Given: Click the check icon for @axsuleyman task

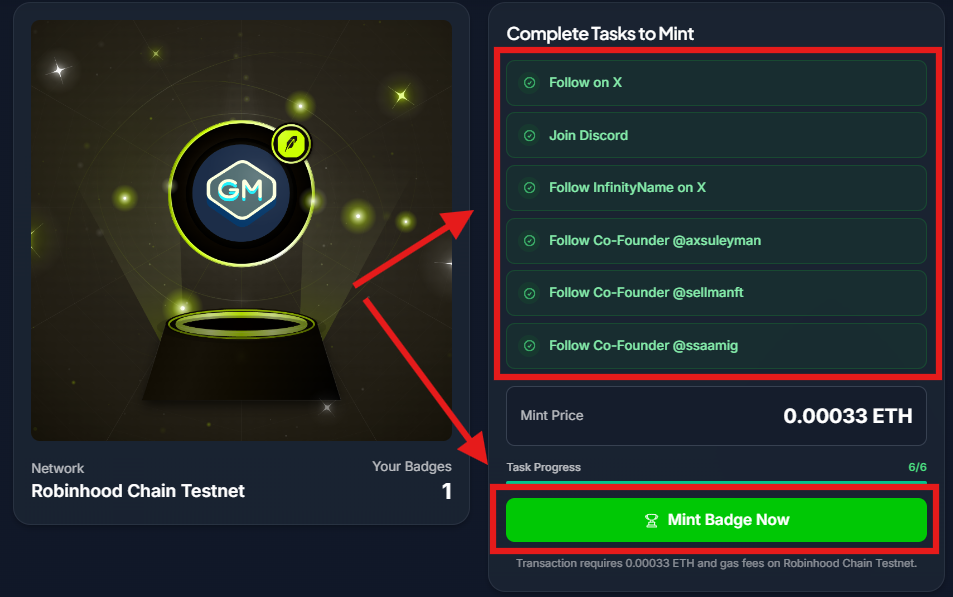Looking at the screenshot, I should [529, 241].
